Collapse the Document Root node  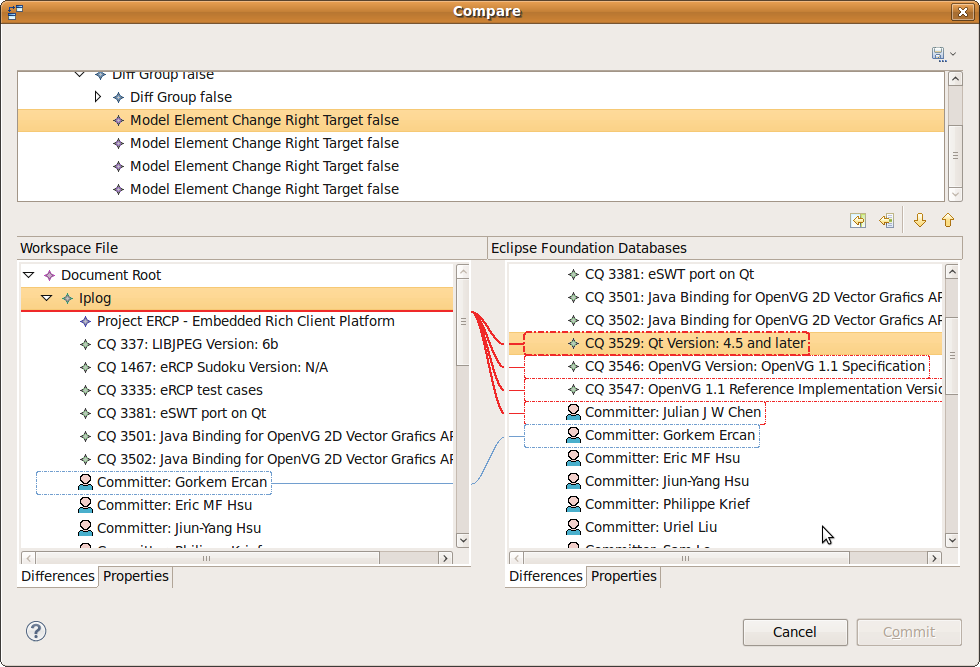[29, 275]
